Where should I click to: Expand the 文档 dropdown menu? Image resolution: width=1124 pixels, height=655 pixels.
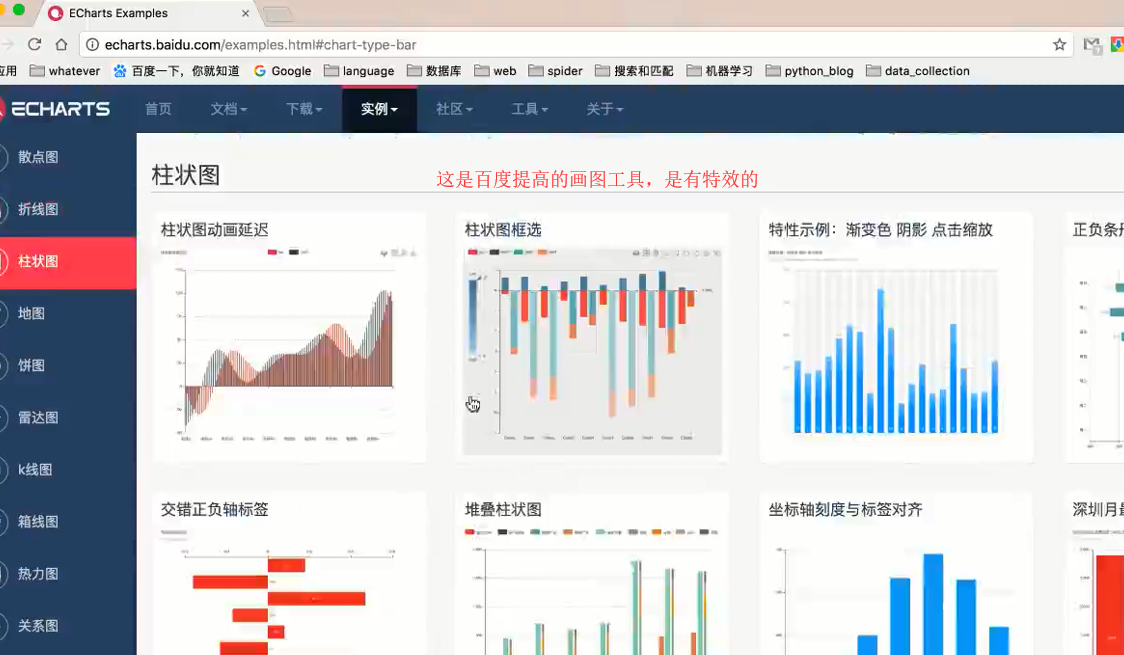click(229, 109)
